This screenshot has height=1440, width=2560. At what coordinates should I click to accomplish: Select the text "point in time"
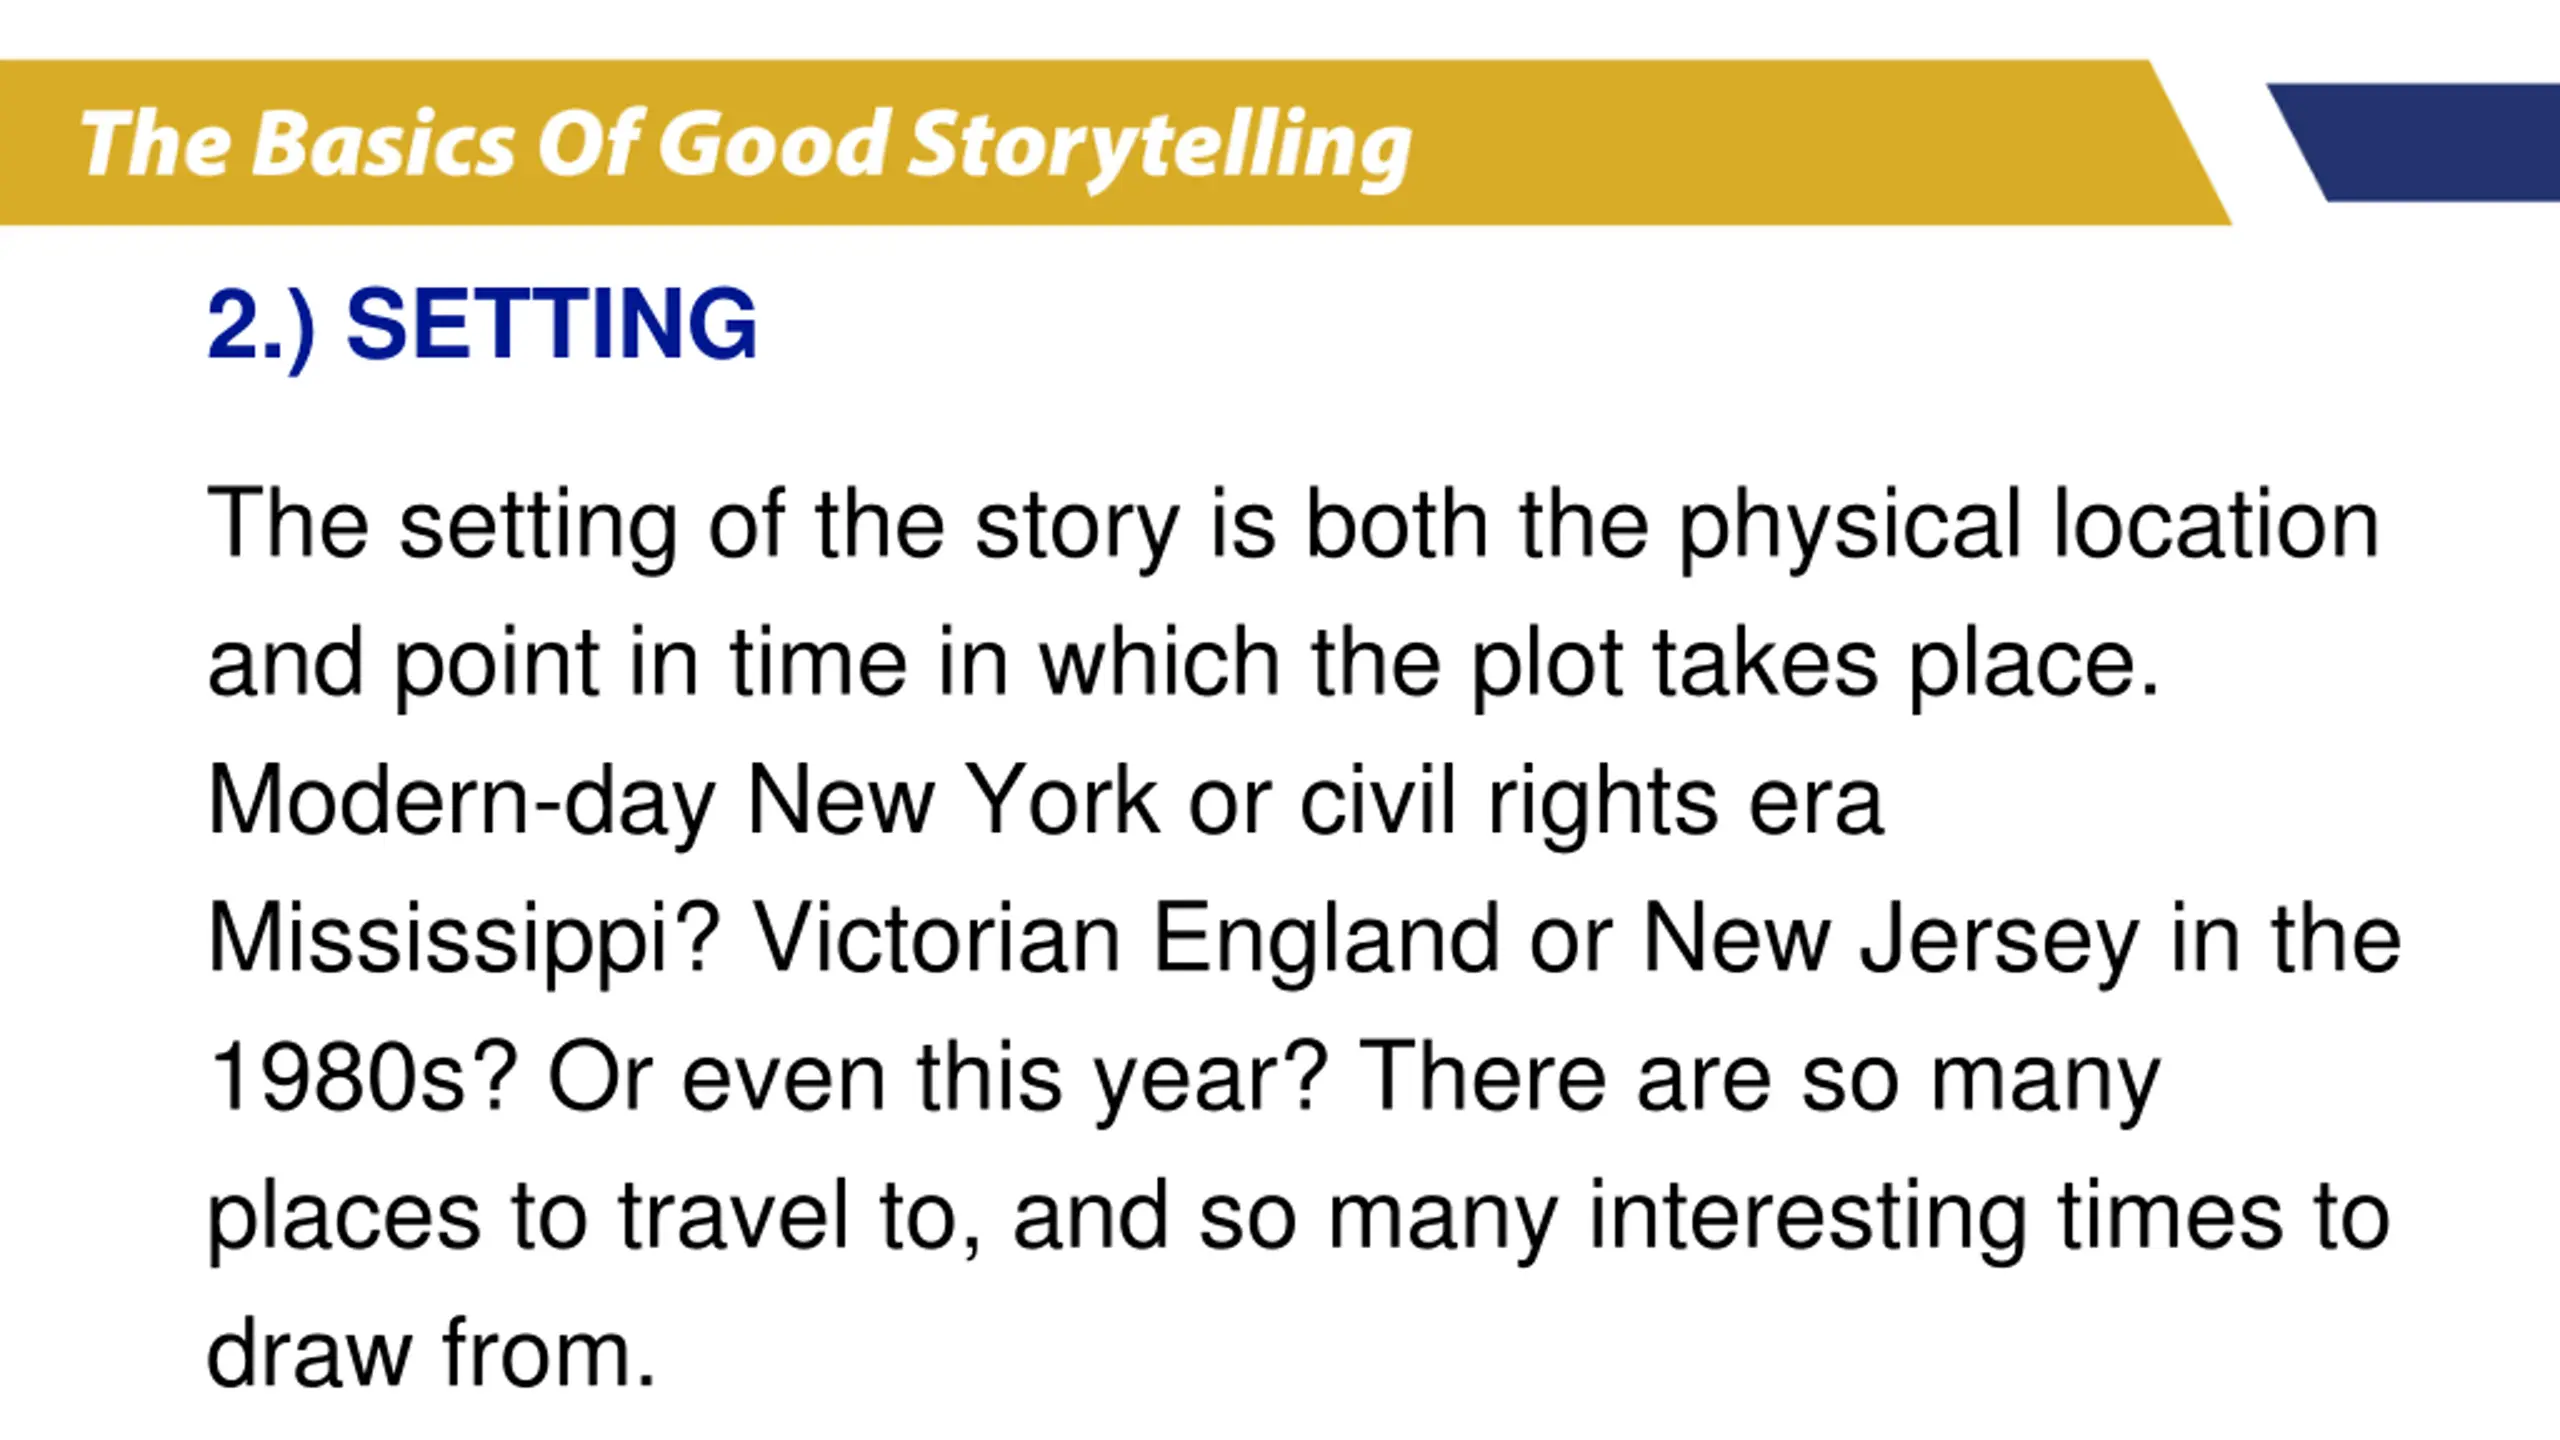click(x=650, y=665)
